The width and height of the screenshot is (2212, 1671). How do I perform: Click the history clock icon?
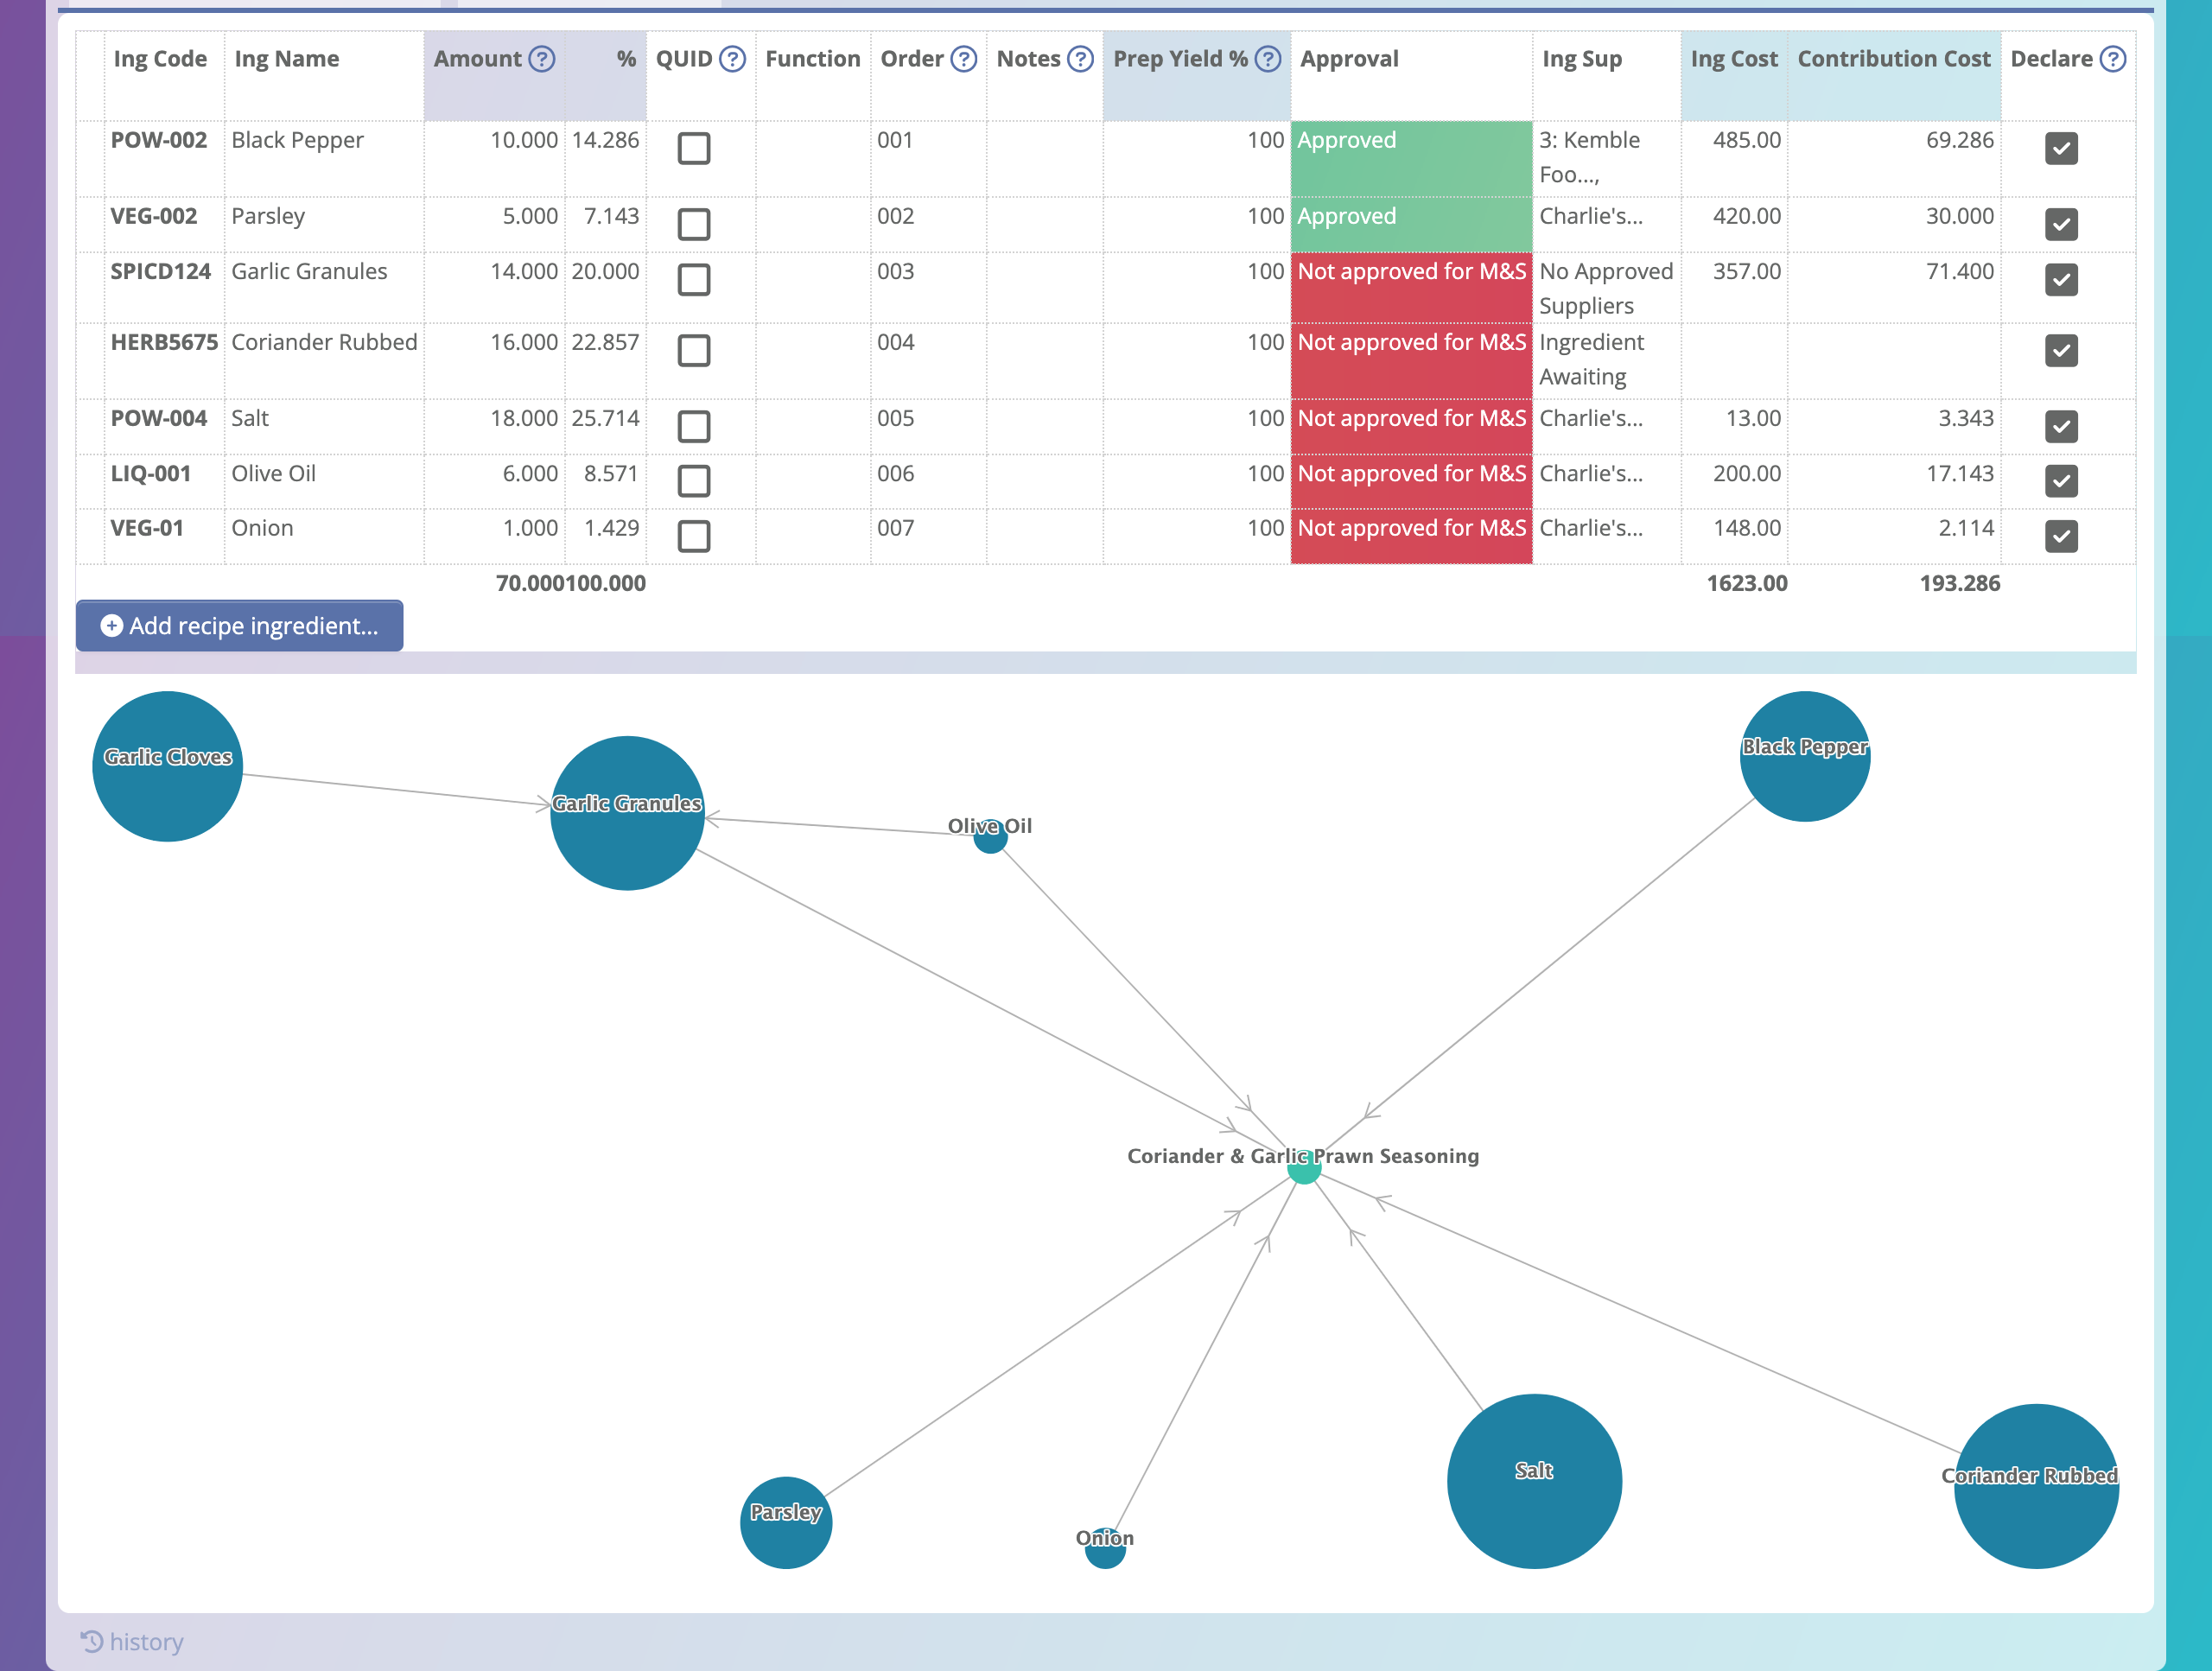point(91,1641)
